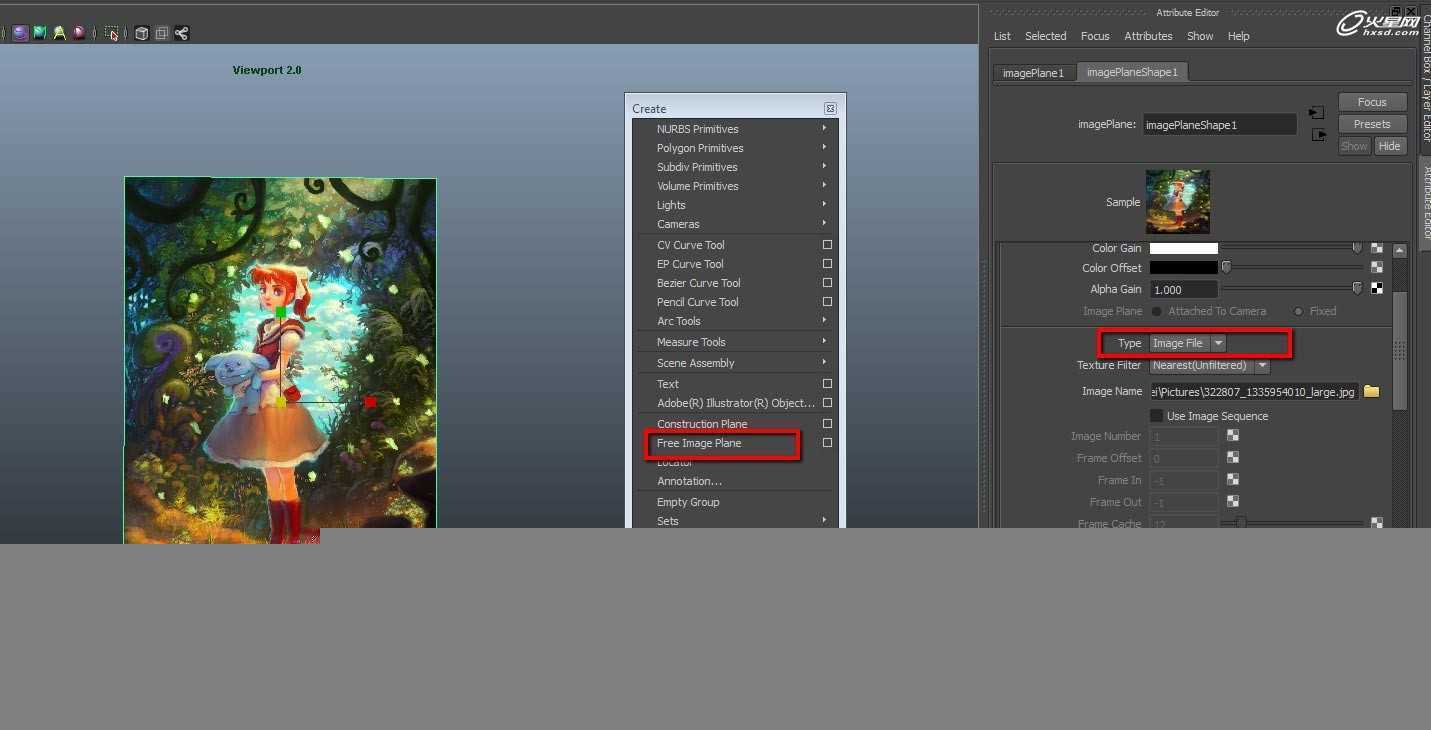Open Text option box
Image resolution: width=1431 pixels, height=730 pixels.
pos(827,383)
